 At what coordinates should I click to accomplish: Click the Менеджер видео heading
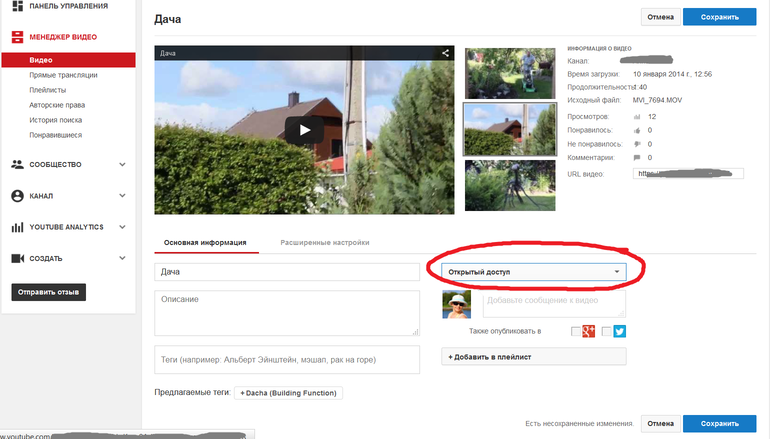click(x=63, y=37)
